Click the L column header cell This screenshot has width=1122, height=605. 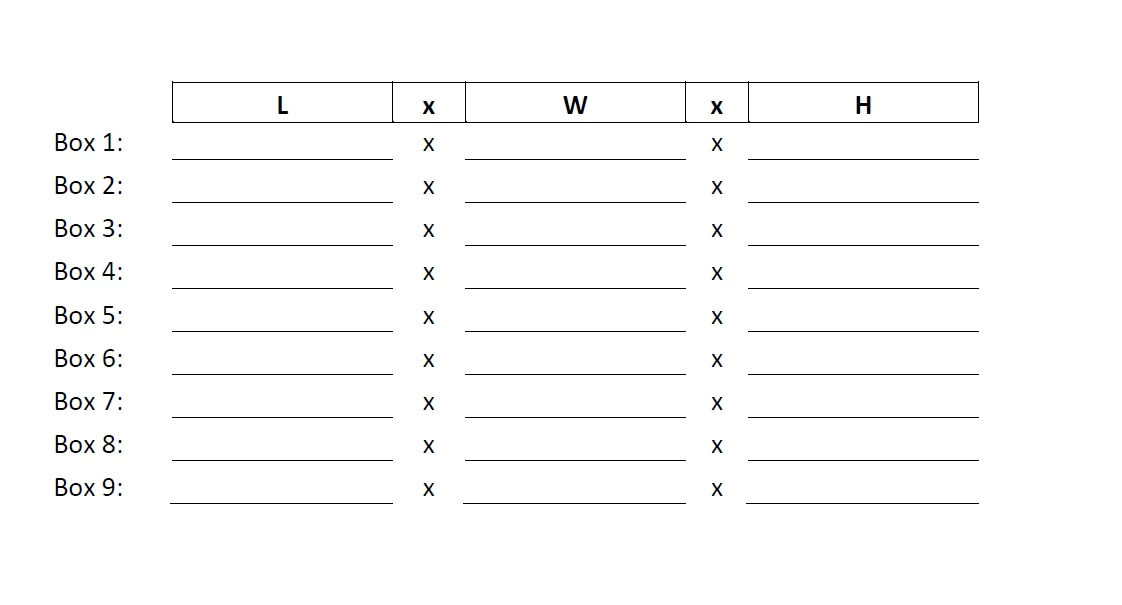click(282, 102)
